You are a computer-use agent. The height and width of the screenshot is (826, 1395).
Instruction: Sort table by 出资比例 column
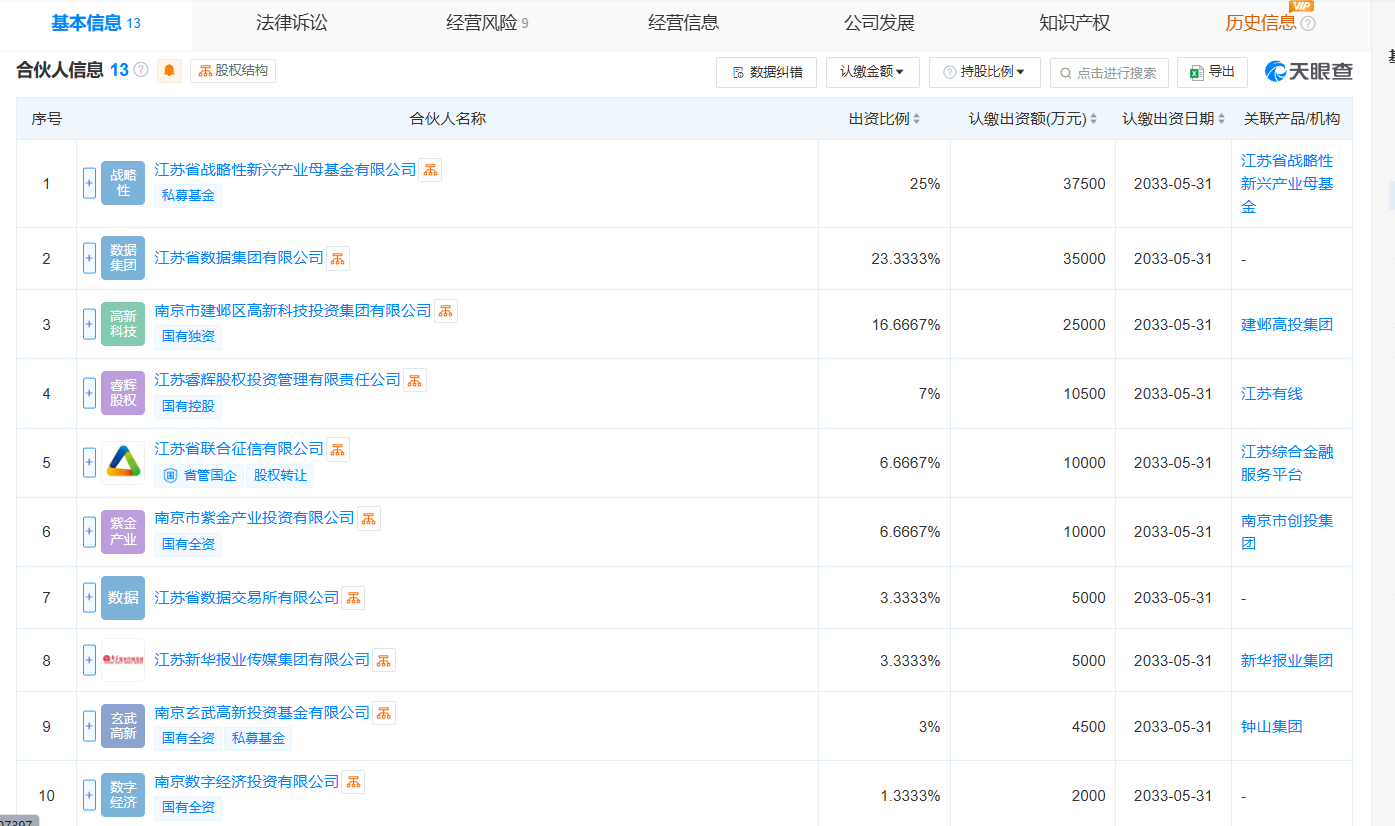(884, 119)
